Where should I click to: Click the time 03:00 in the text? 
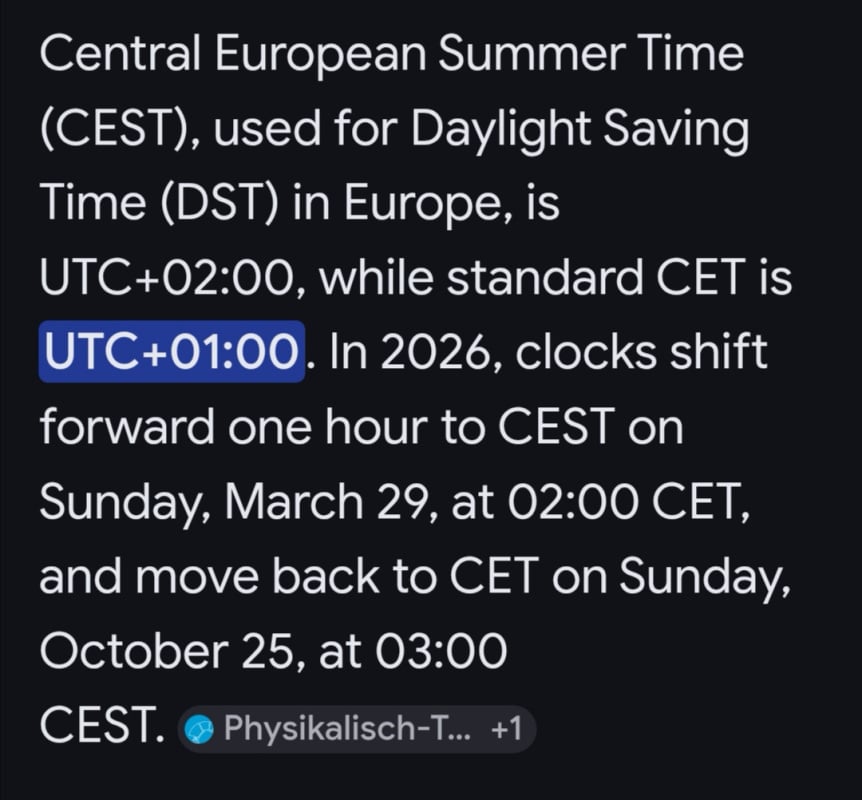coord(441,652)
